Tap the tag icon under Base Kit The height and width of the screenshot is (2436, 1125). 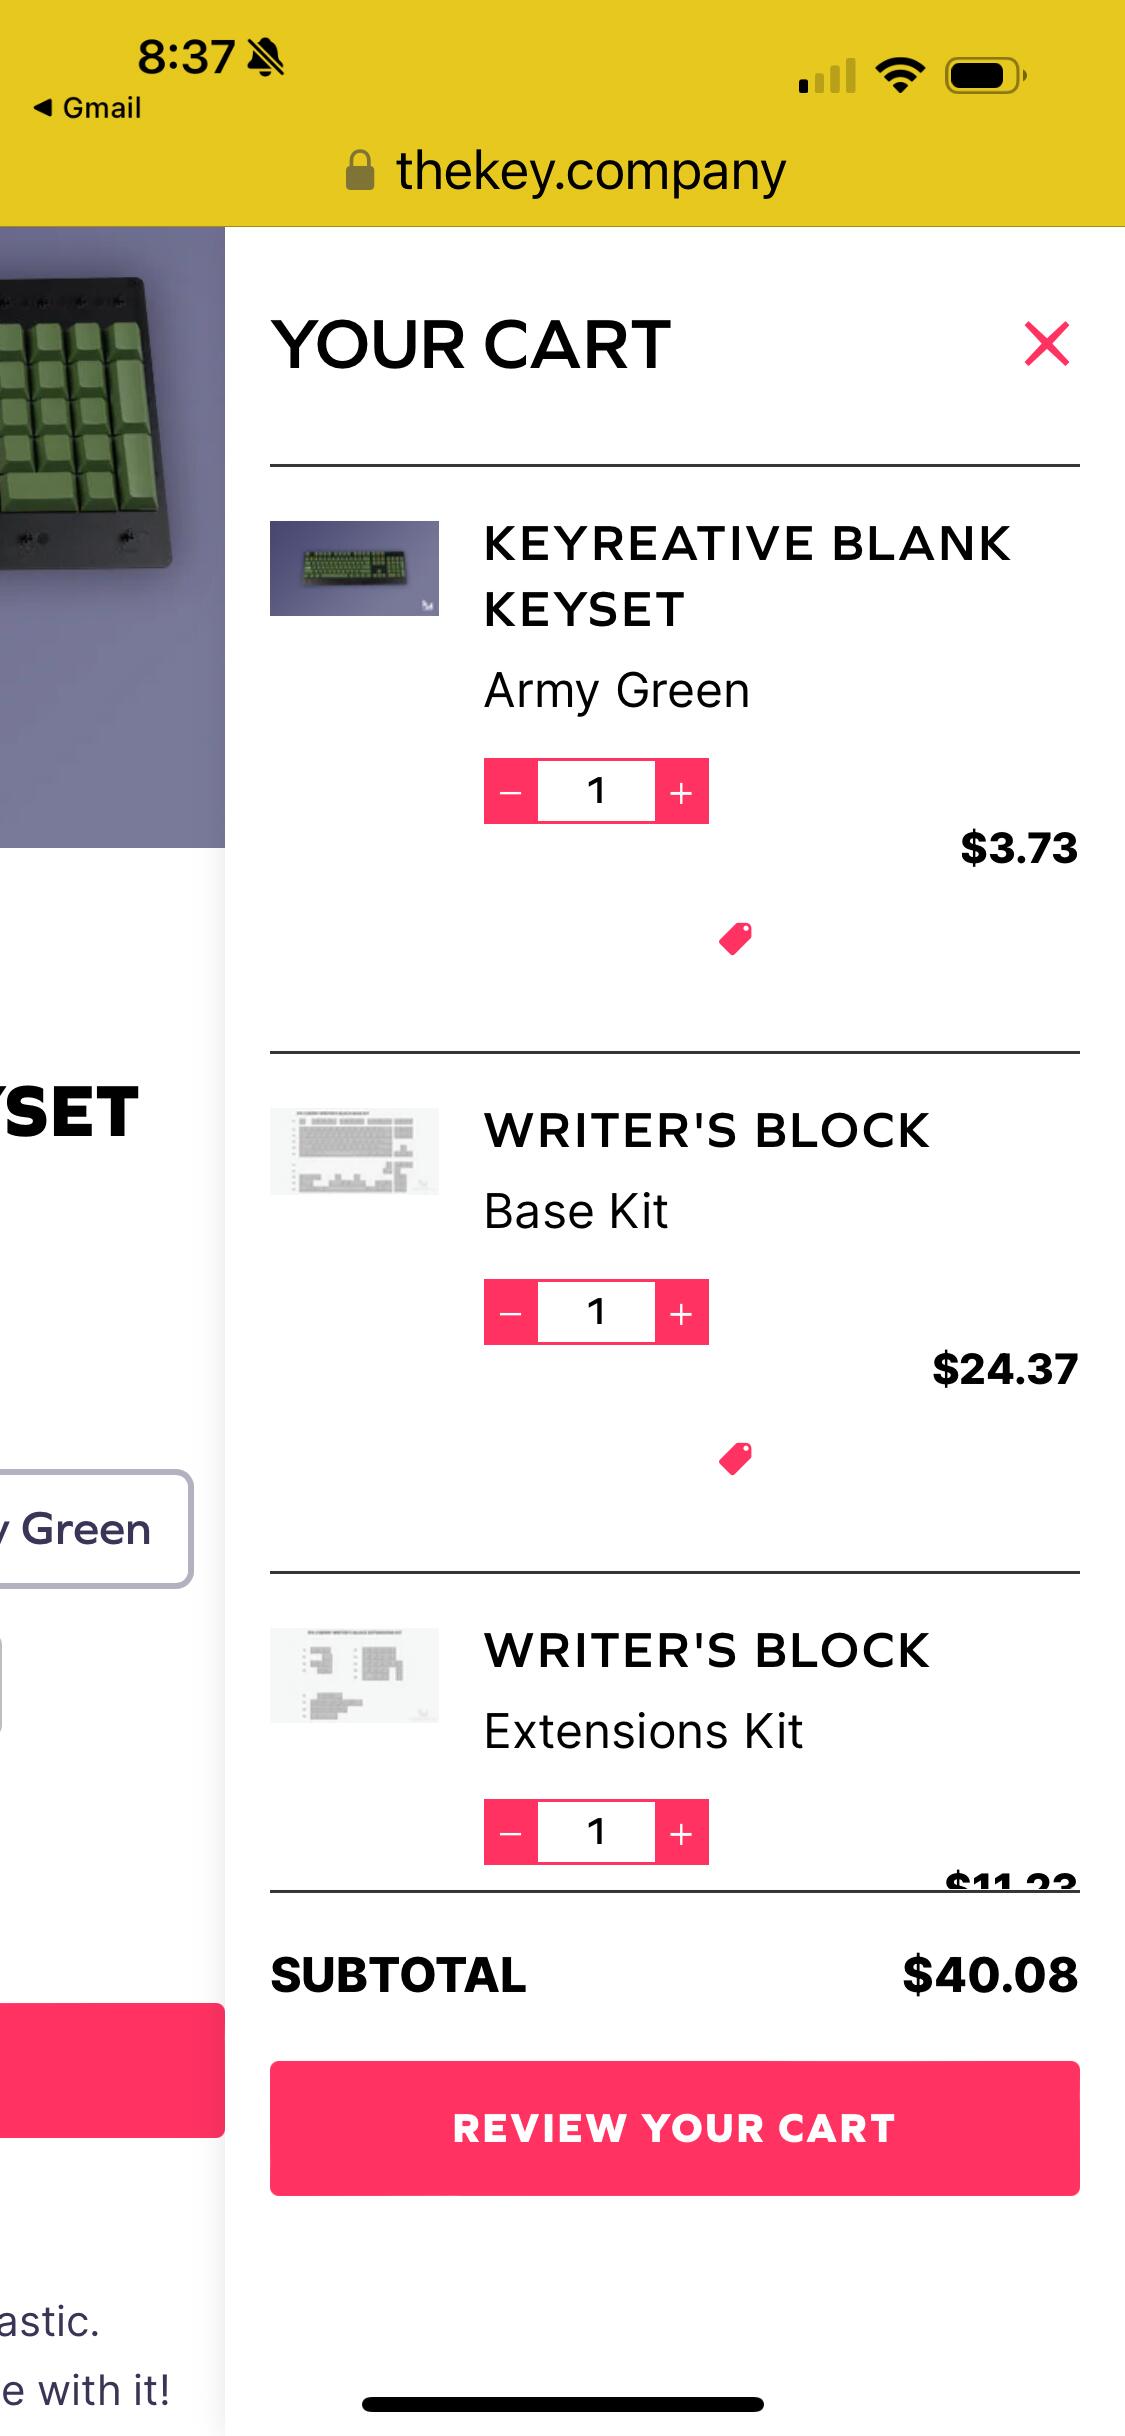(x=735, y=1459)
